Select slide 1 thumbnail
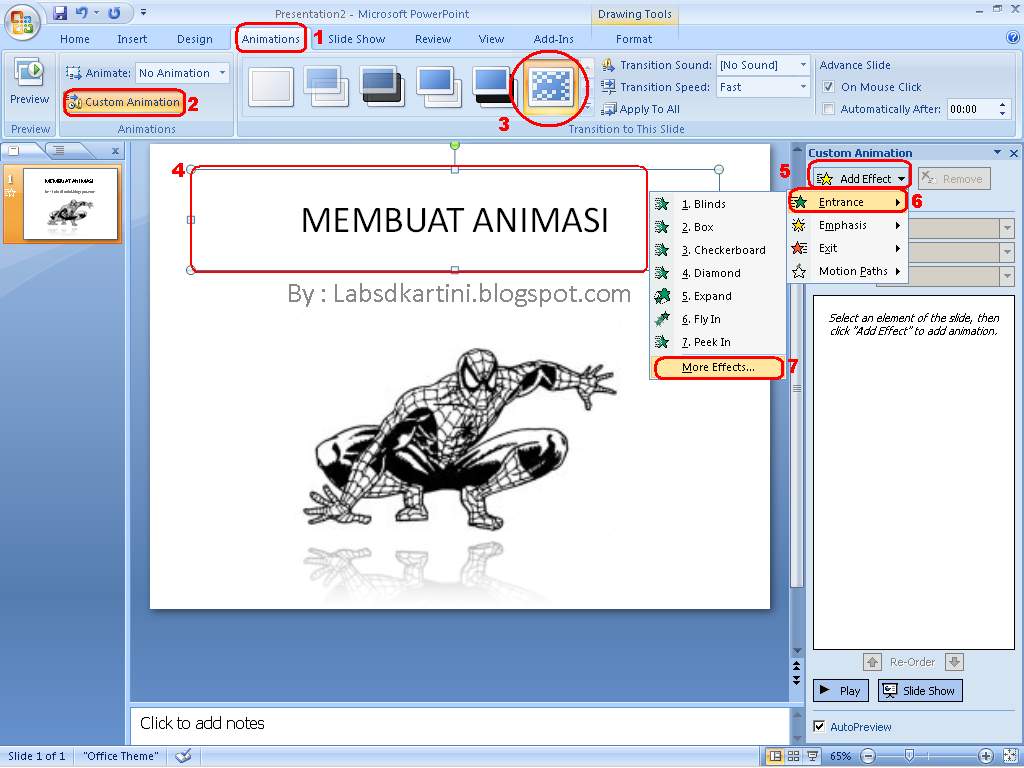 [71, 204]
